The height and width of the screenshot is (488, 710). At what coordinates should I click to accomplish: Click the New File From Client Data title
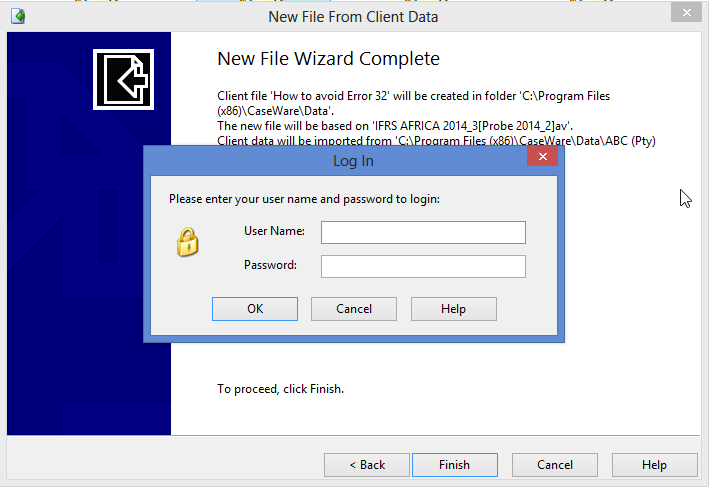pos(353,16)
